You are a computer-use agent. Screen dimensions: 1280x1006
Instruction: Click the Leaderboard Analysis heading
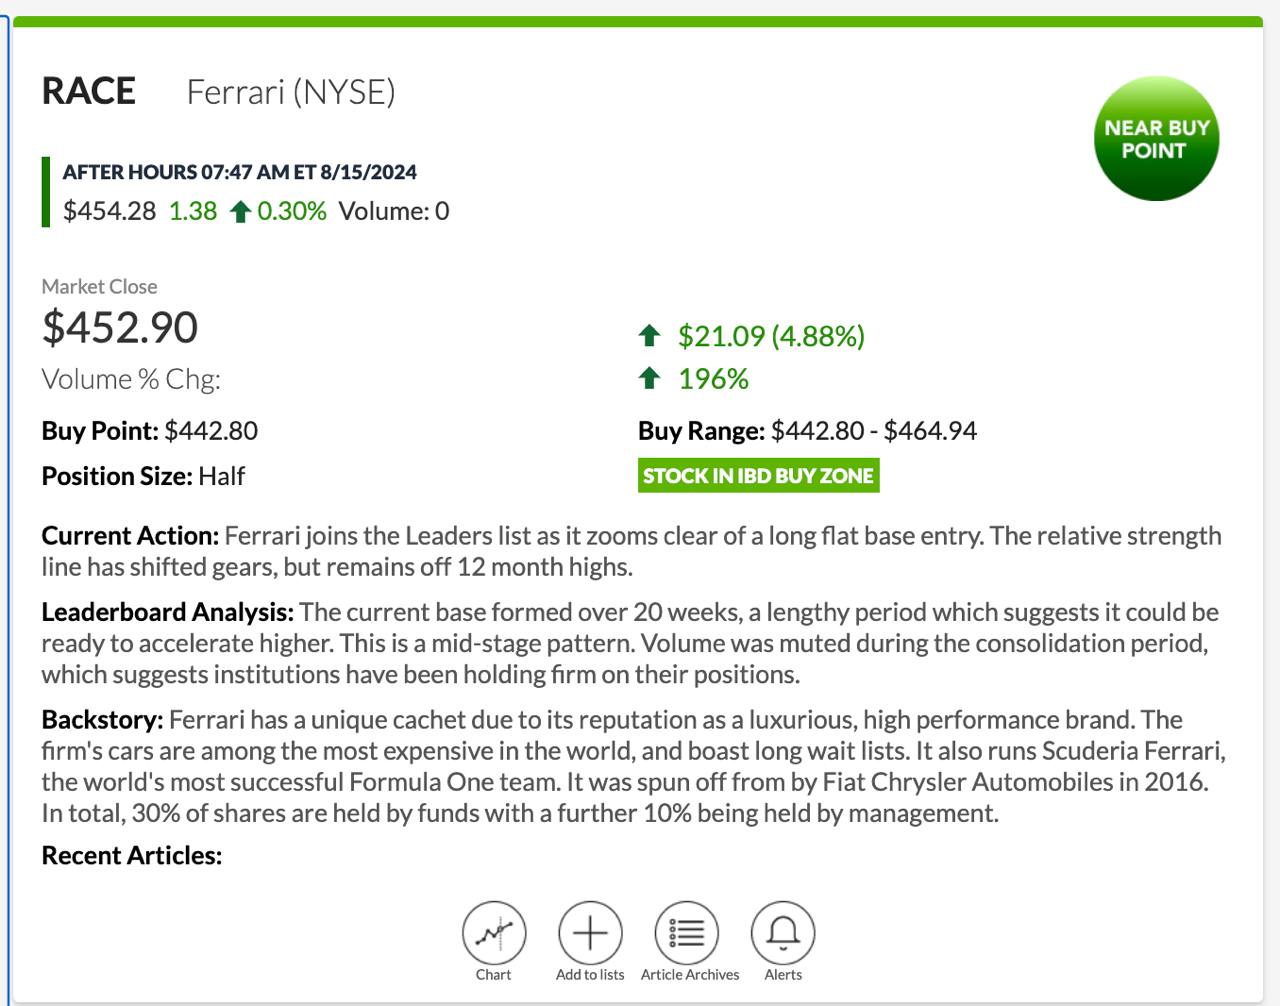pos(168,612)
